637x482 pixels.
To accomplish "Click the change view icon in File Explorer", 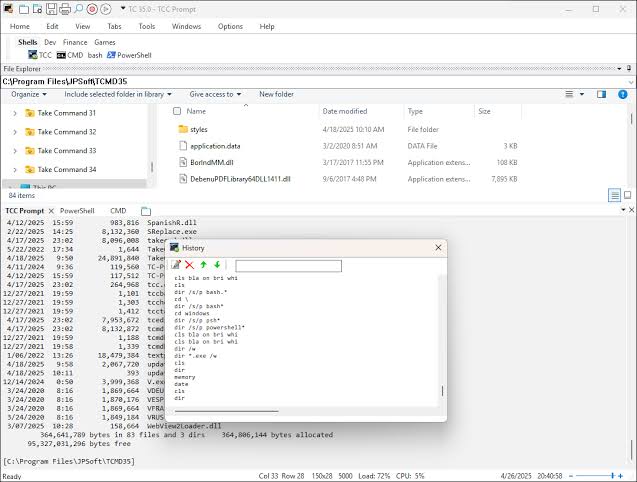I will (x=569, y=94).
